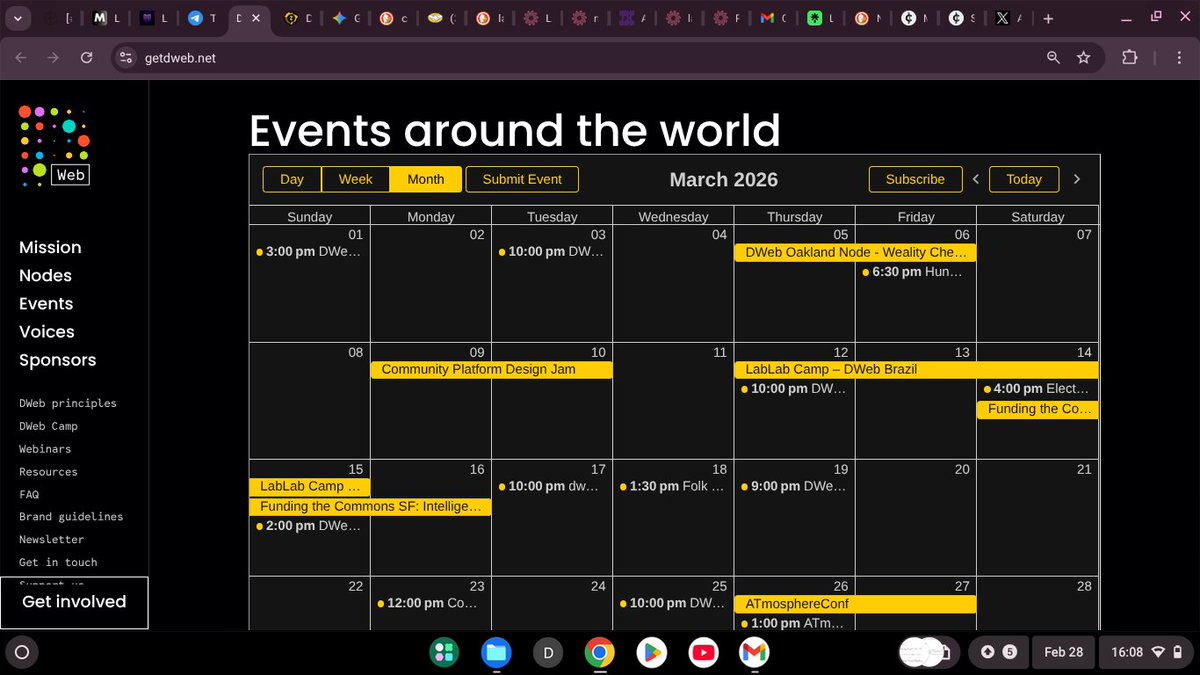Click the Submit Event button
The image size is (1200, 675).
click(522, 179)
